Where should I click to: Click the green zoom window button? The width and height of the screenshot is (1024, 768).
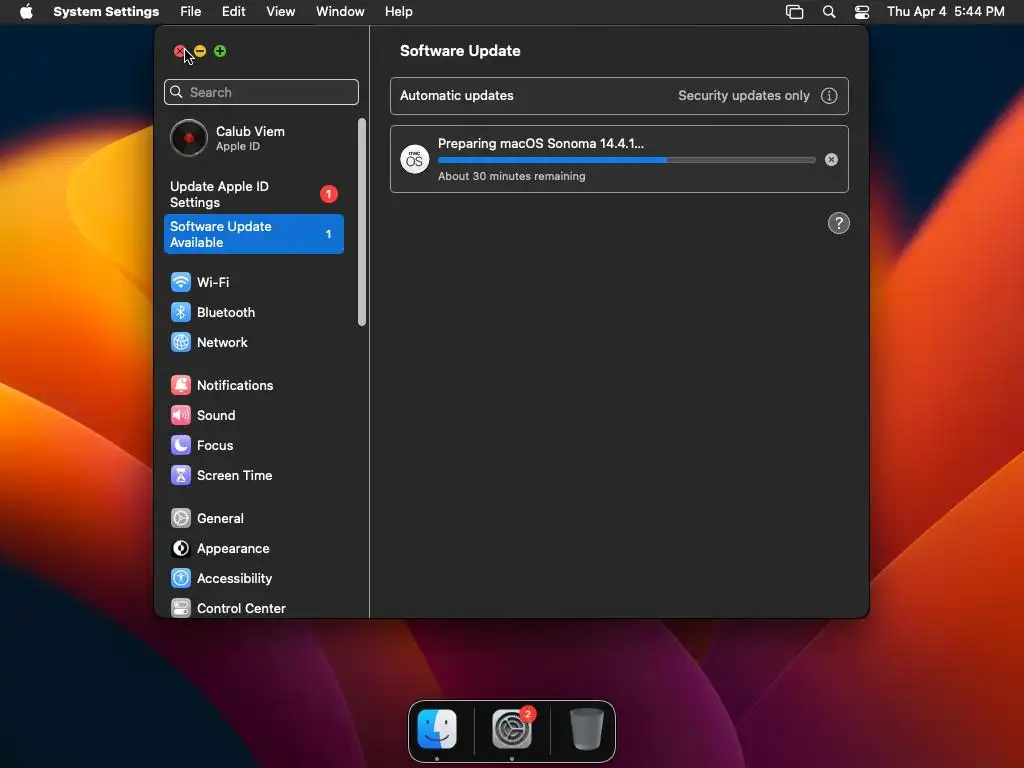point(220,51)
